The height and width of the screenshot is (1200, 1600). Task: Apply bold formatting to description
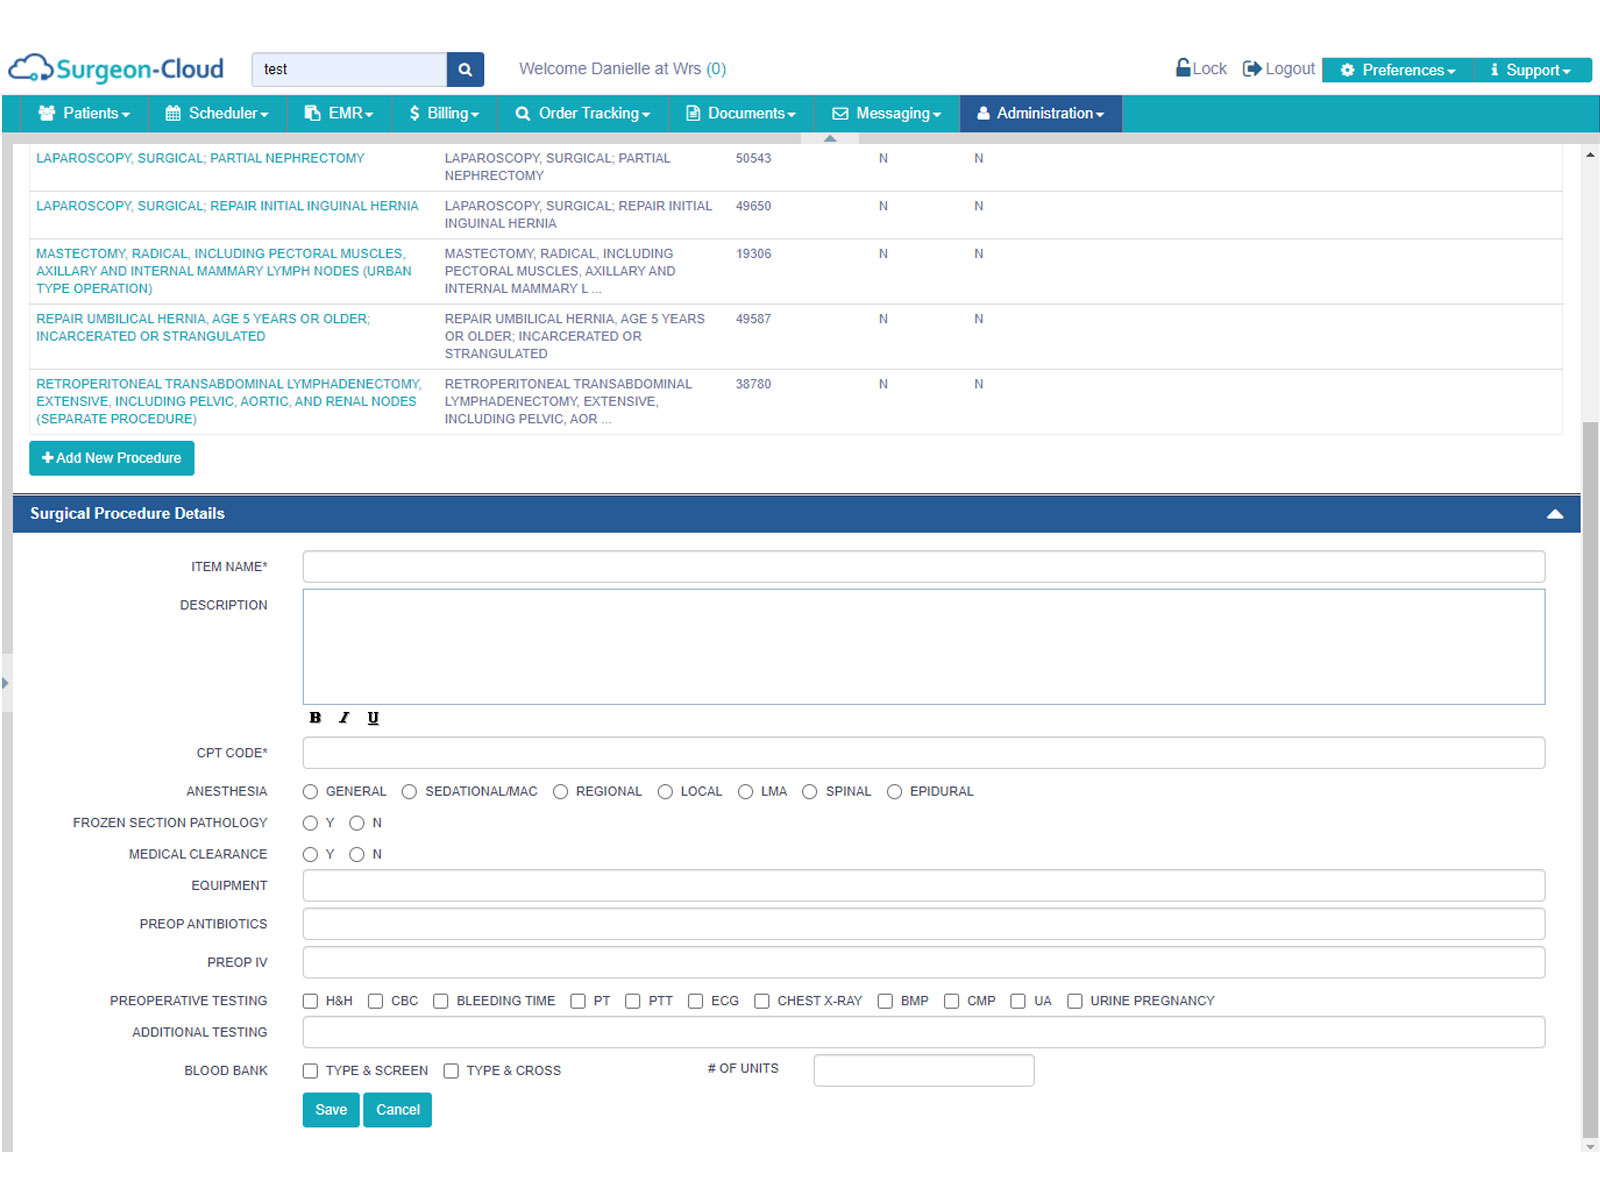pyautogui.click(x=315, y=717)
